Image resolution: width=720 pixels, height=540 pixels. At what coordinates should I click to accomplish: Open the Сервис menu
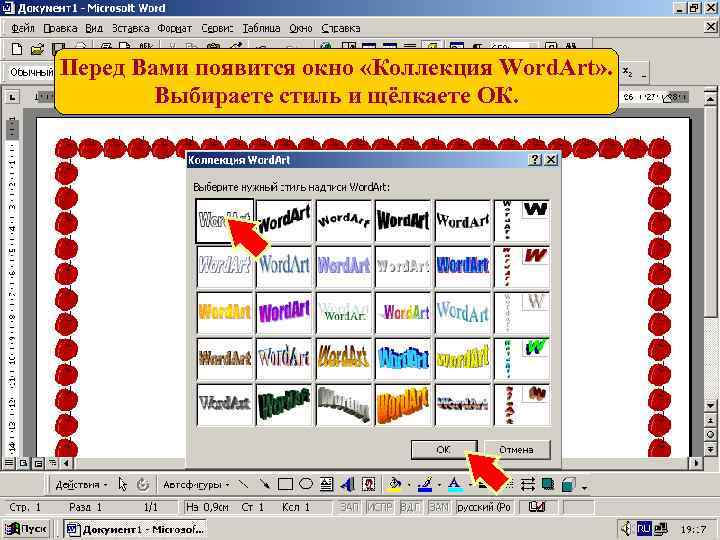click(217, 28)
